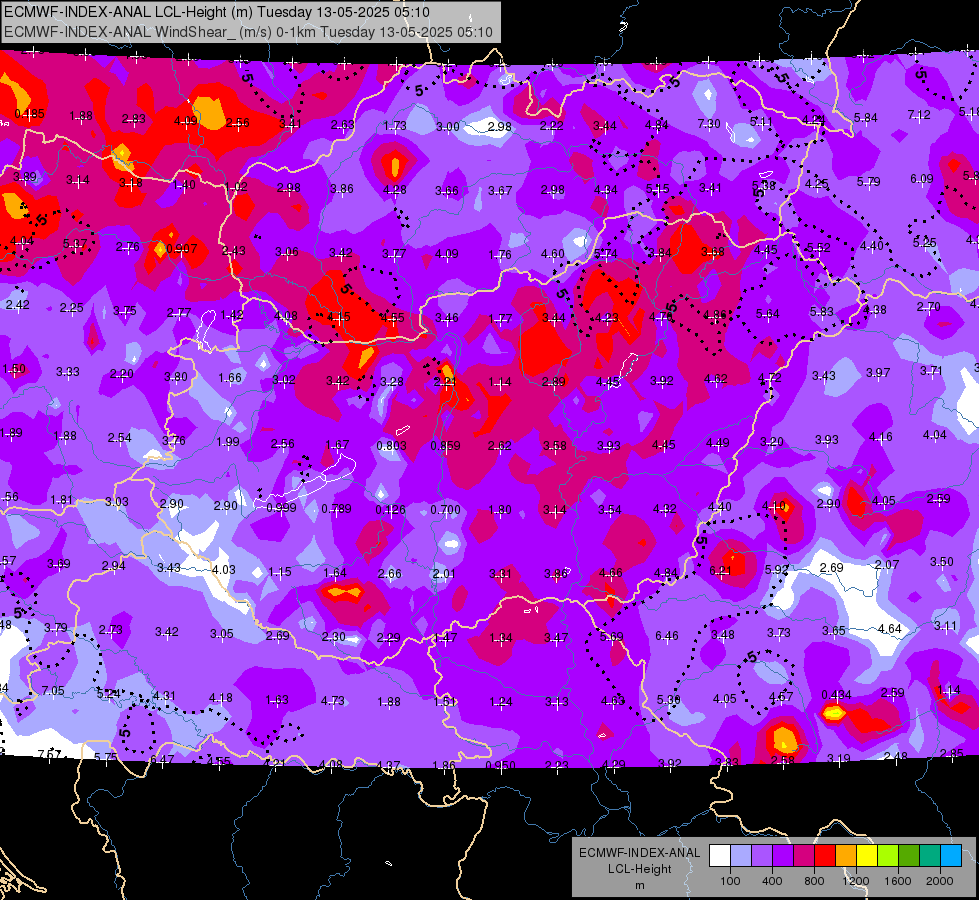Click the wind shear value 5.79

point(868,181)
